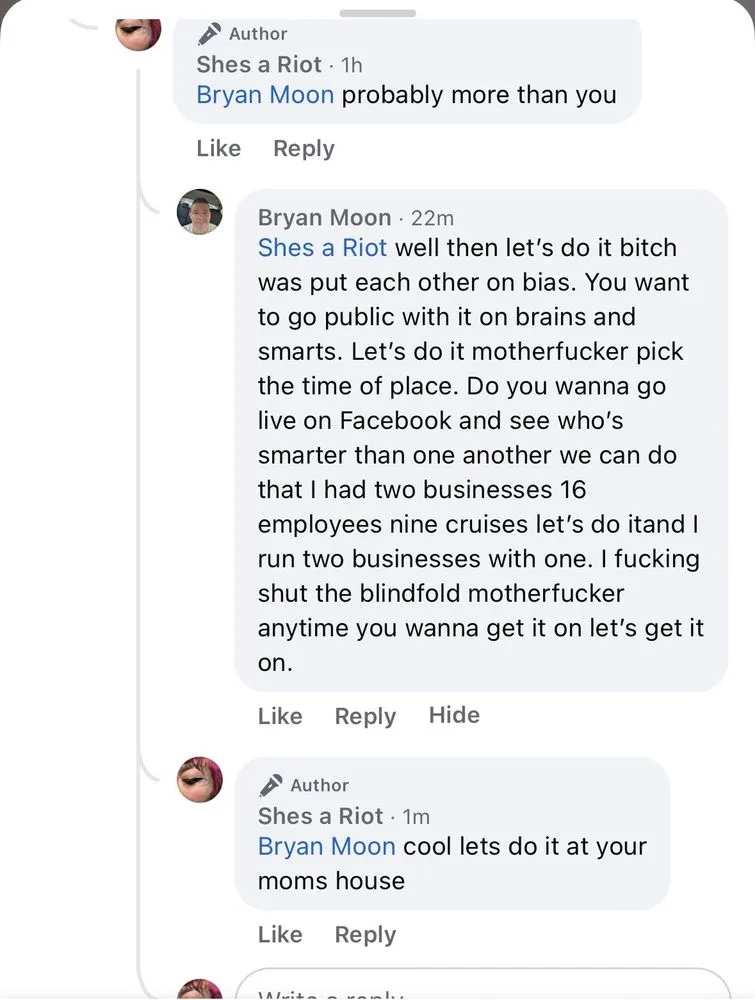Screen dimensions: 755x1000
Task: Focus the Write a reply field
Action: pos(480,990)
